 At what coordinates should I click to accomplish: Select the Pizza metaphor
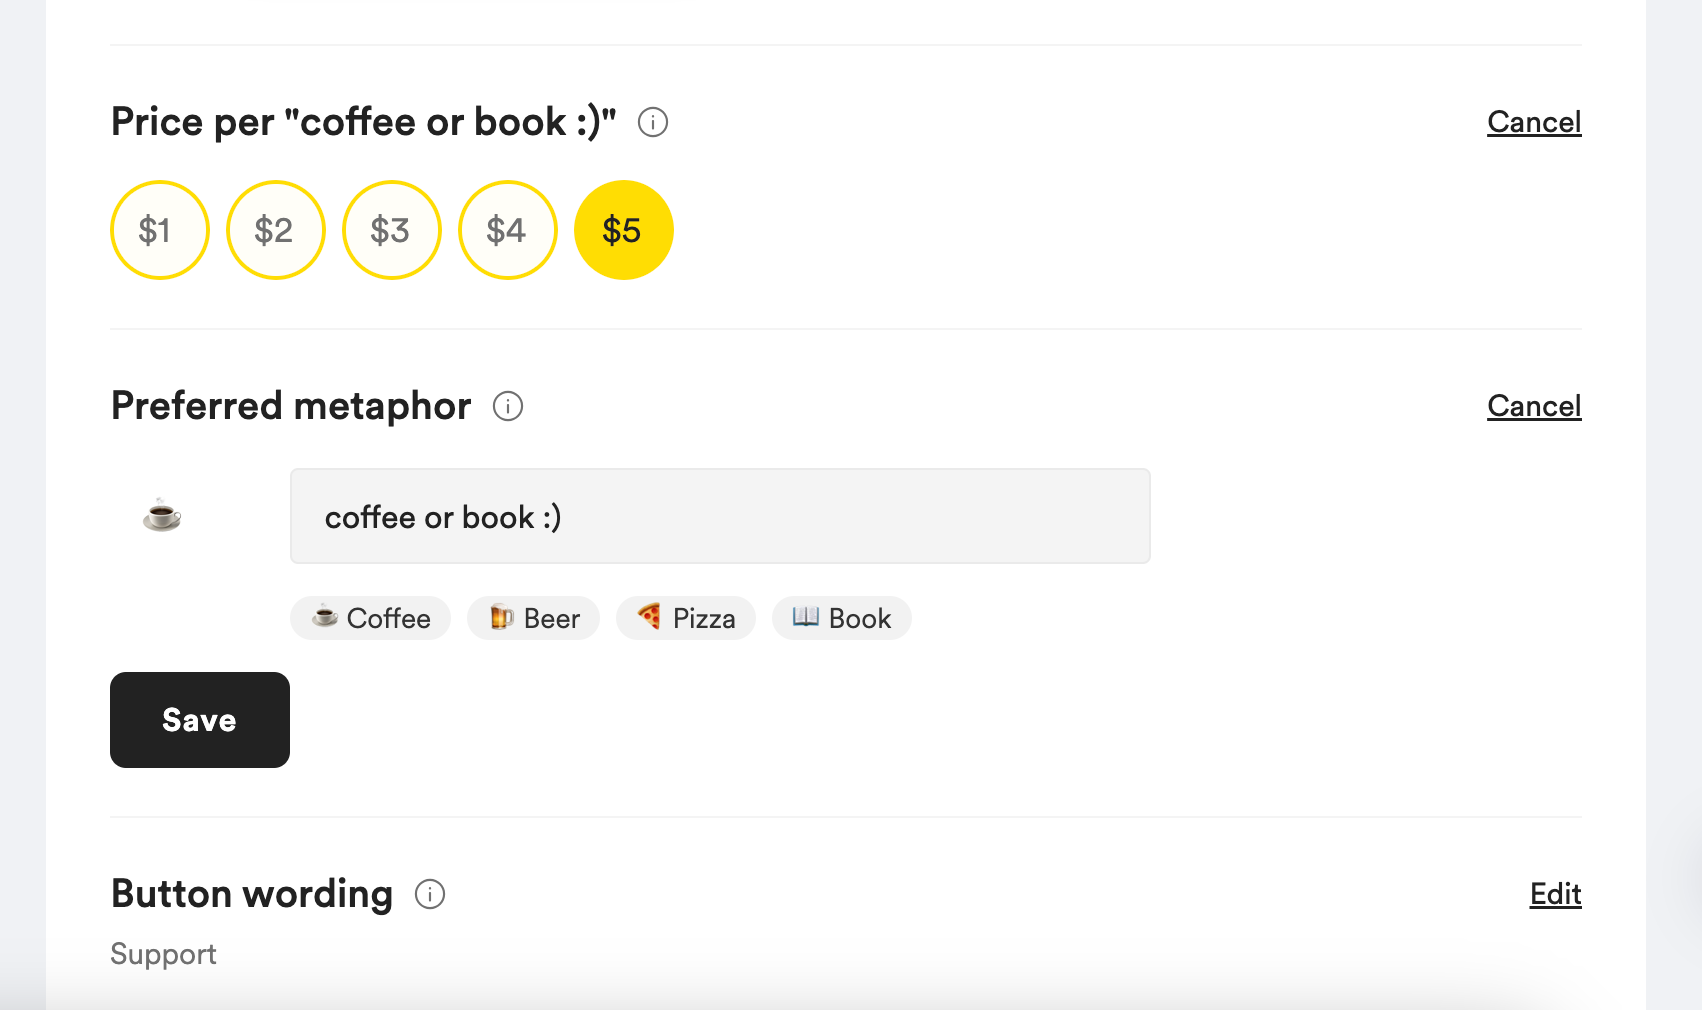[x=686, y=618]
